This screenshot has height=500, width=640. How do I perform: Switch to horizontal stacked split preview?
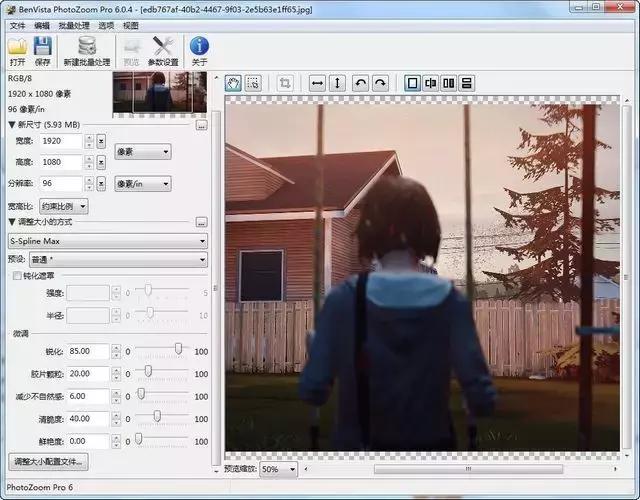(467, 83)
